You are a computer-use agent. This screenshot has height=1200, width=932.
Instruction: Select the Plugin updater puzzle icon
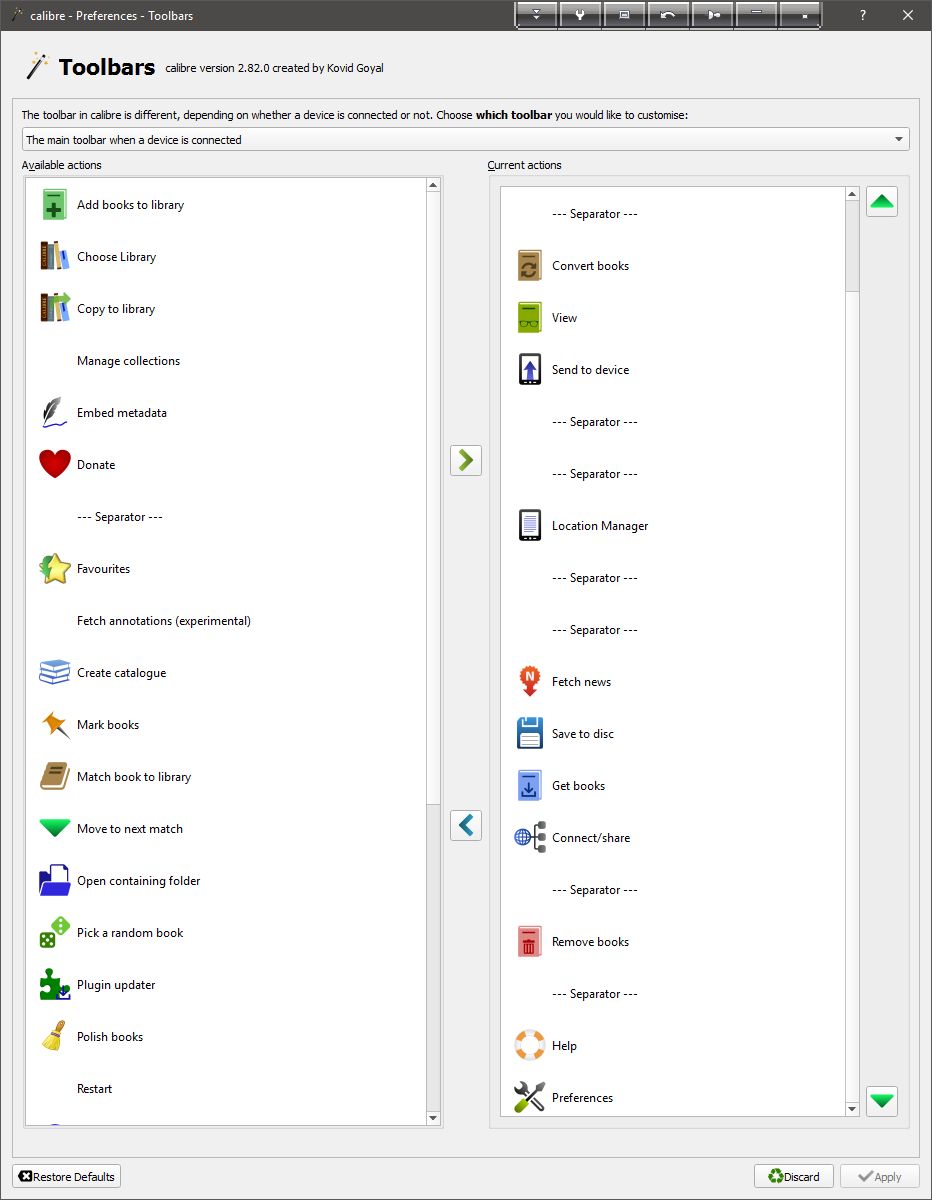(x=55, y=985)
